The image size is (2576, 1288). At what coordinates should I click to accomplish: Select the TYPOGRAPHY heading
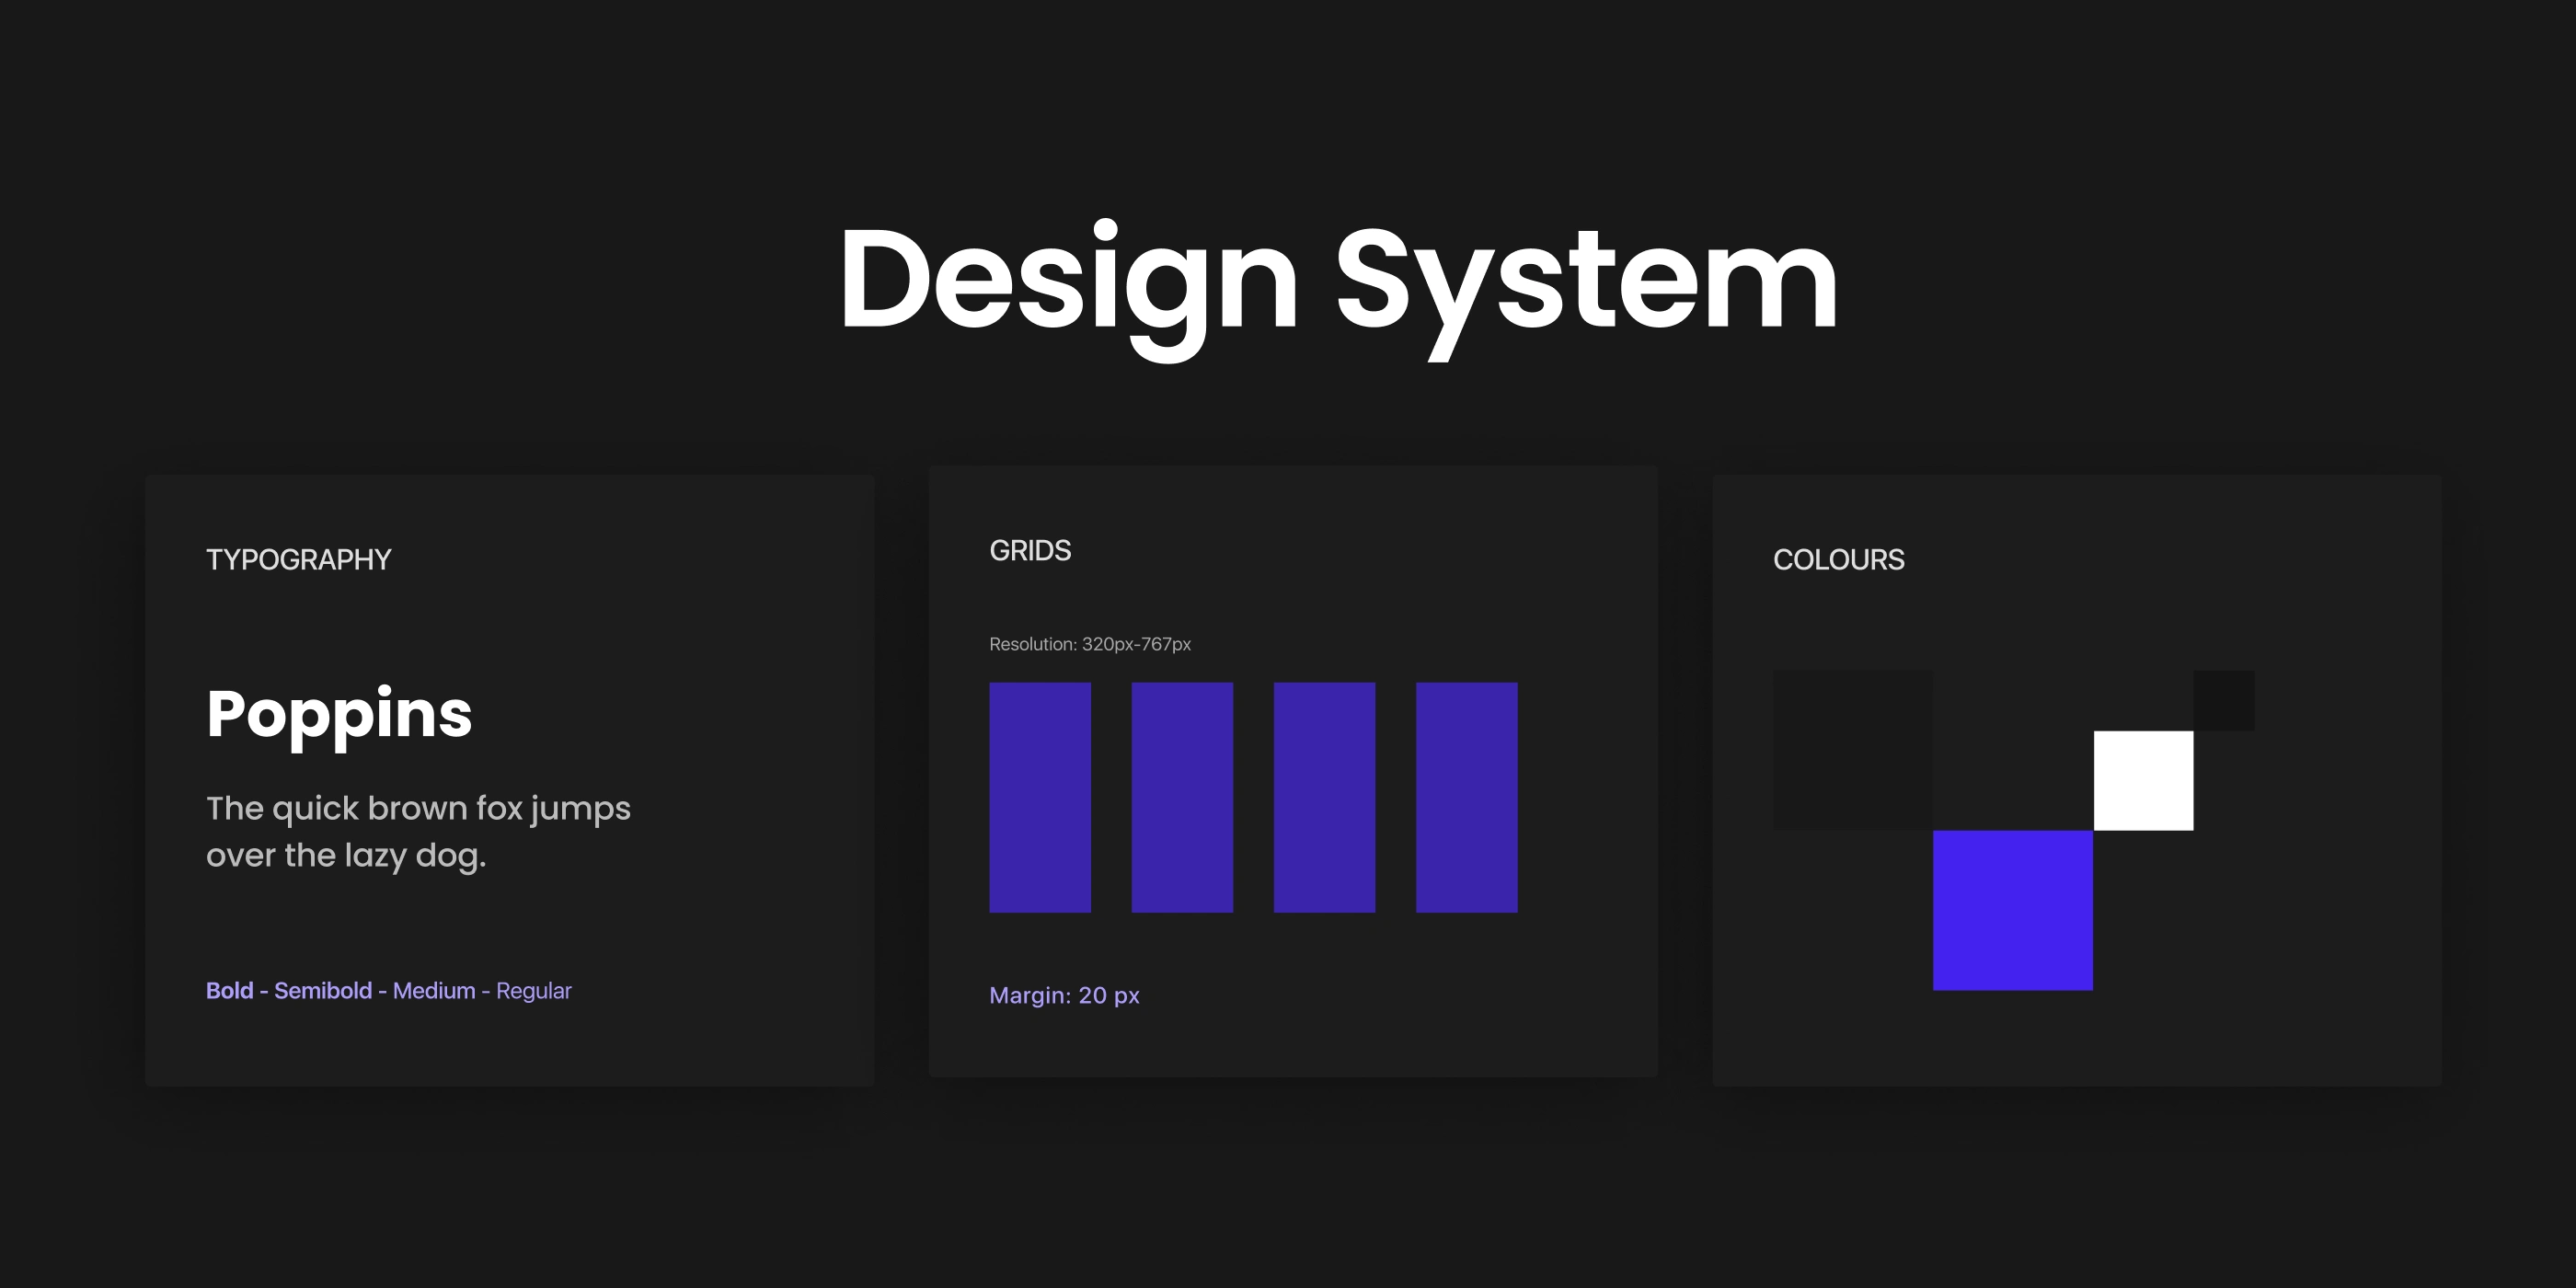coord(298,559)
